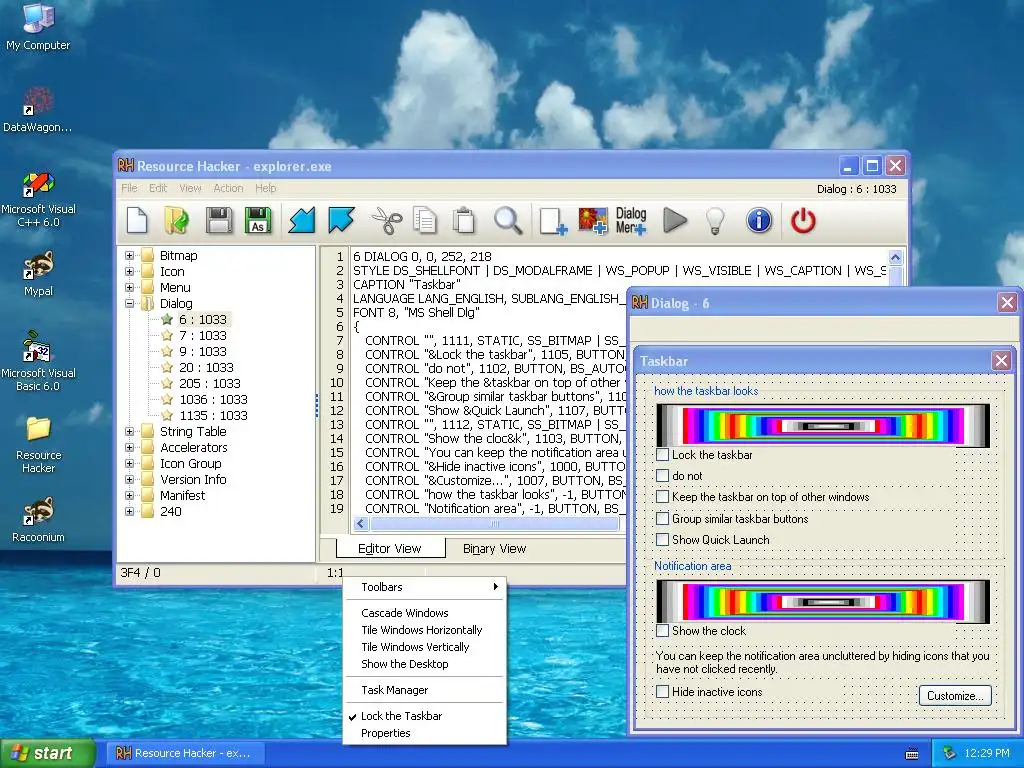Exit with the red power icon

[x=803, y=220]
